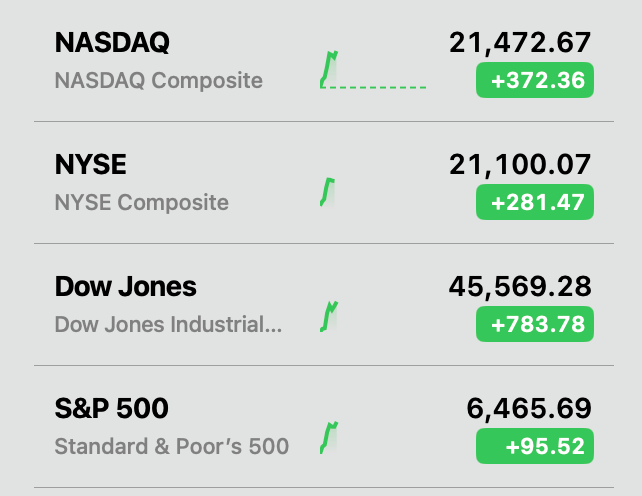Select the Dow Jones ticker title
The image size is (642, 496).
pos(126,287)
